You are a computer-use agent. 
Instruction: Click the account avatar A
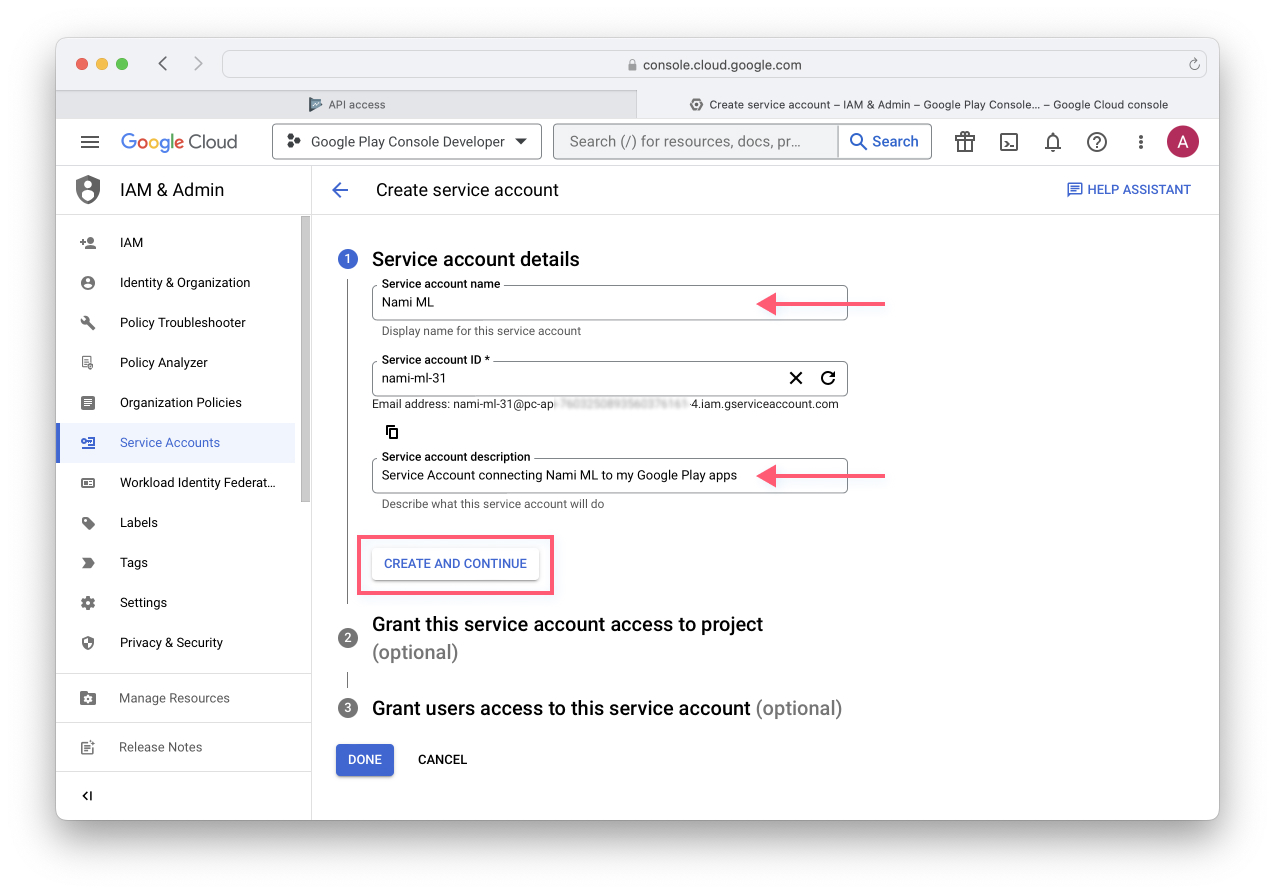point(1183,142)
